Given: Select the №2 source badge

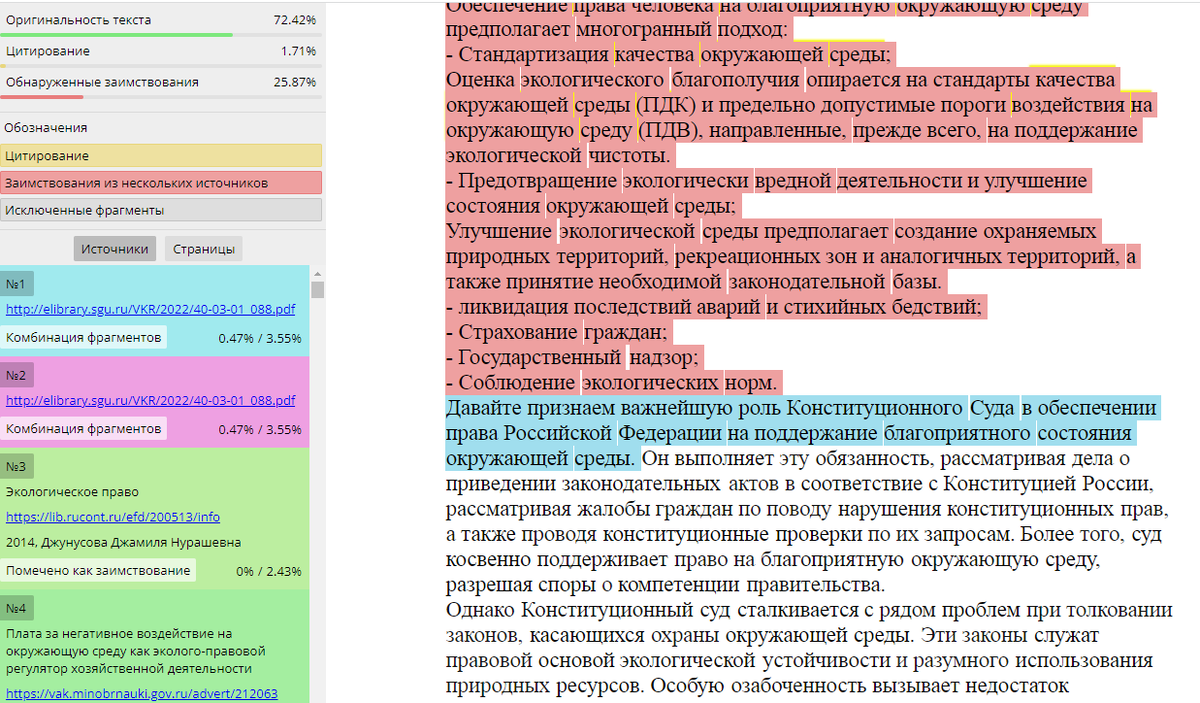Looking at the screenshot, I should (17, 375).
